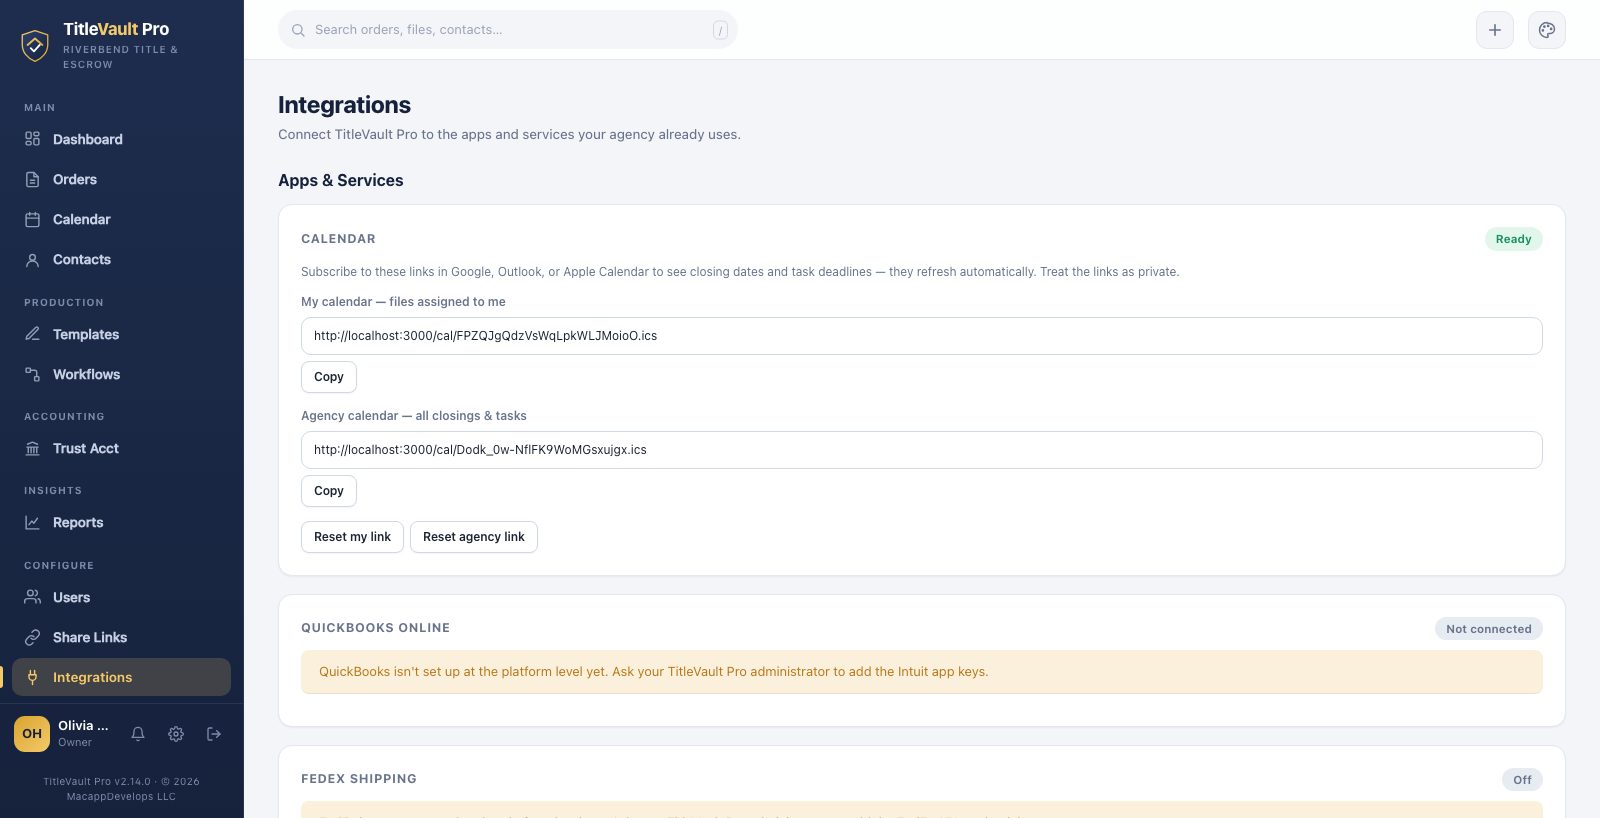Image resolution: width=1600 pixels, height=818 pixels.
Task: Open the Dashboard grid icon
Action: point(33,139)
